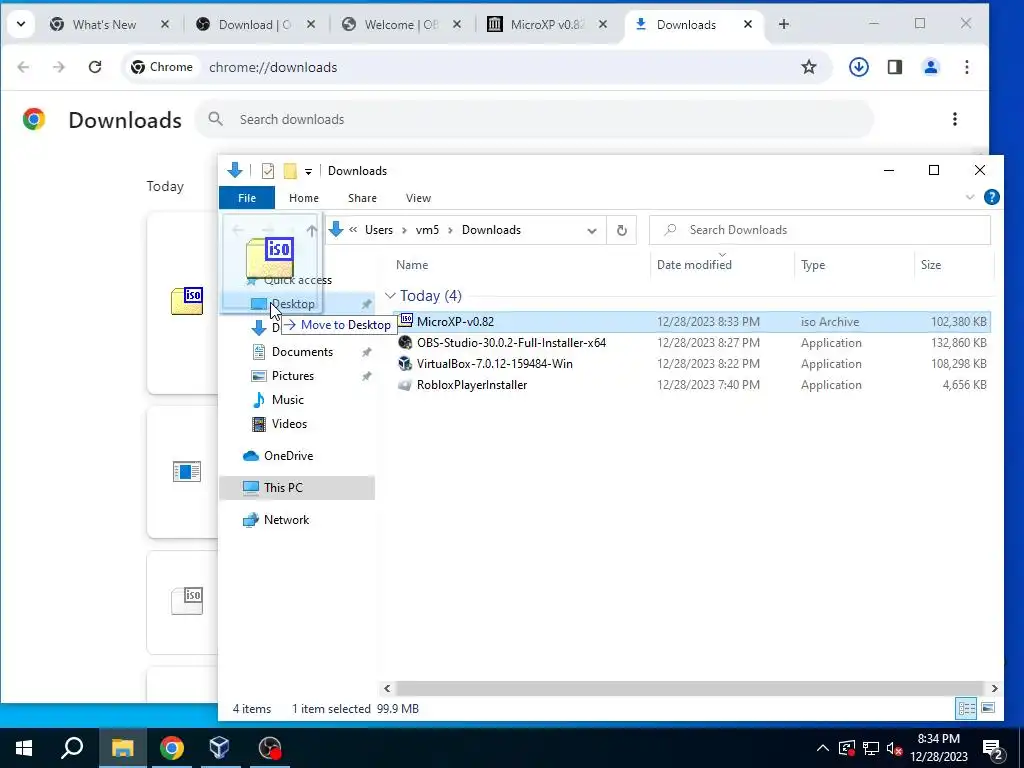Select Desktop in the navigation pane
The image size is (1024, 768).
pos(293,304)
